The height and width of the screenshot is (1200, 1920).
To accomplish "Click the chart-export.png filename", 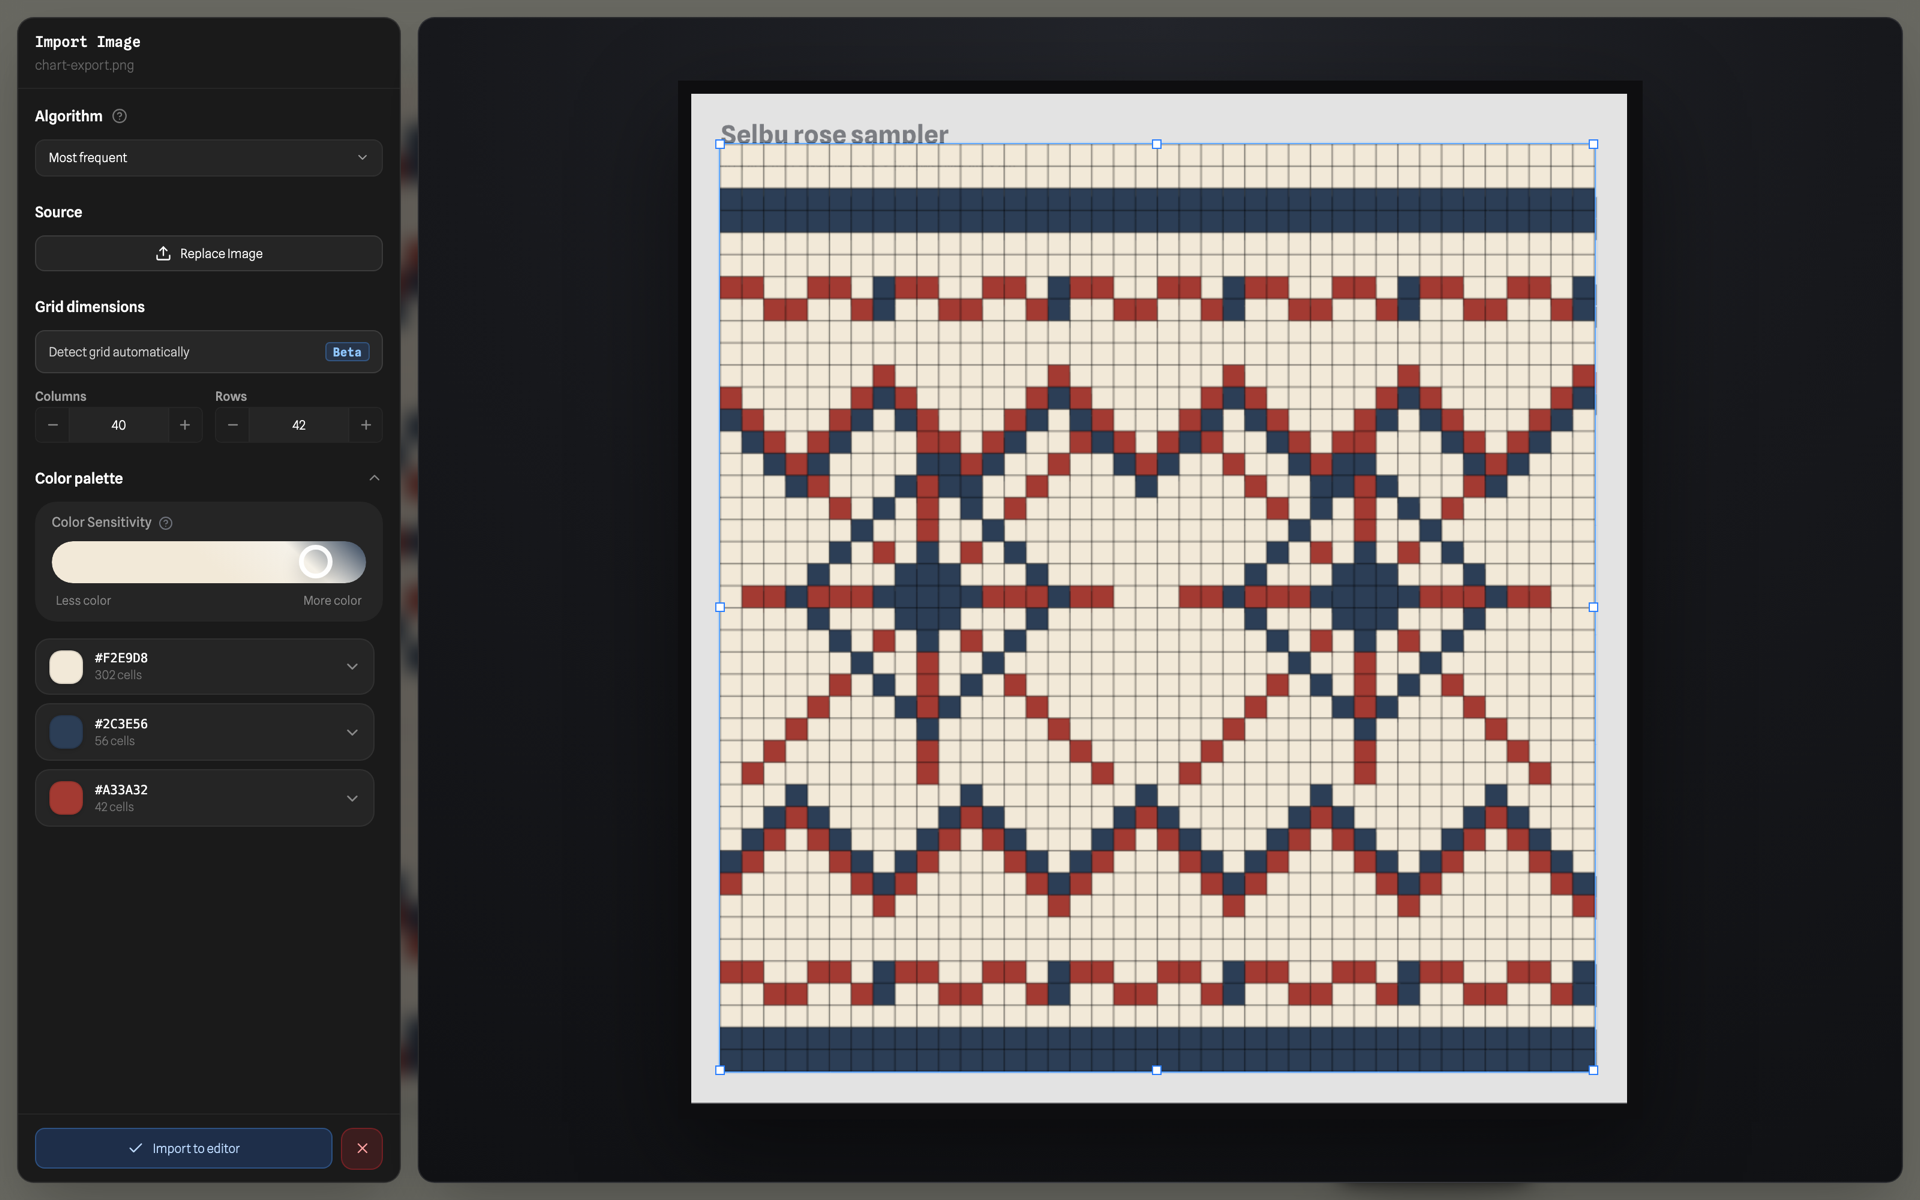I will pyautogui.click(x=84, y=65).
